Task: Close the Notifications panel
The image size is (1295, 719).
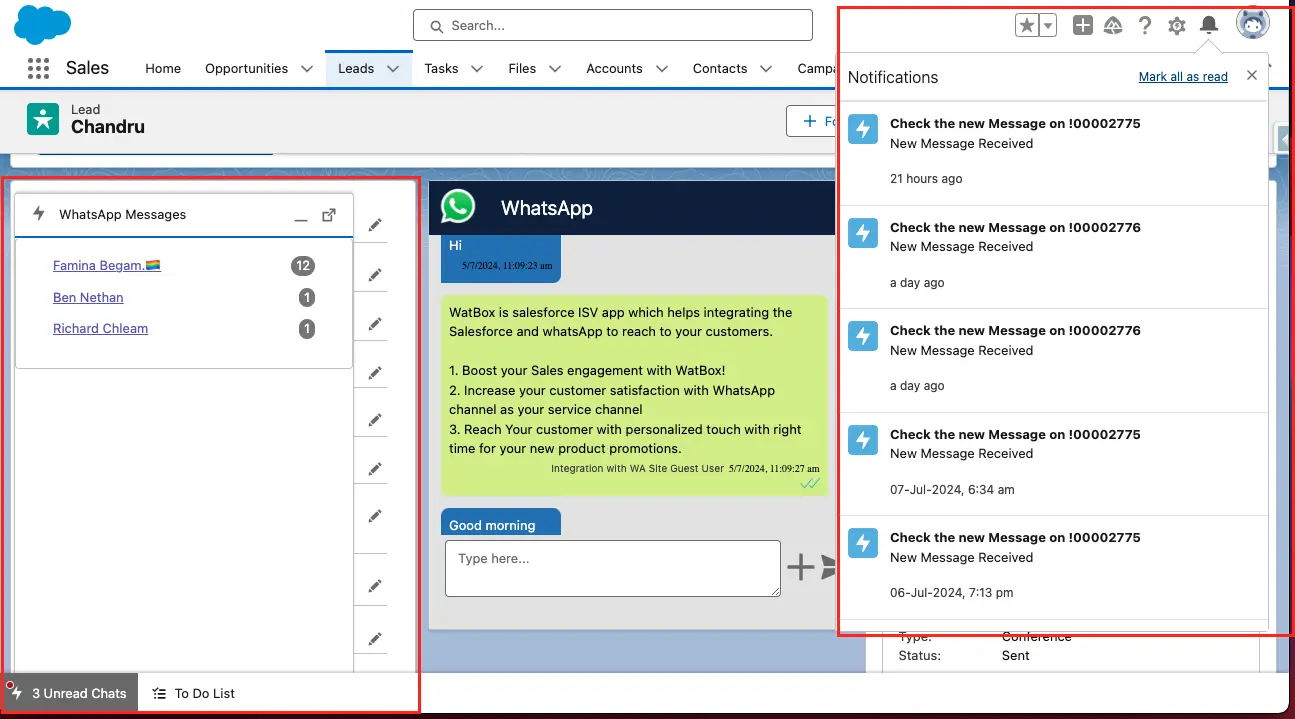Action: point(1252,75)
